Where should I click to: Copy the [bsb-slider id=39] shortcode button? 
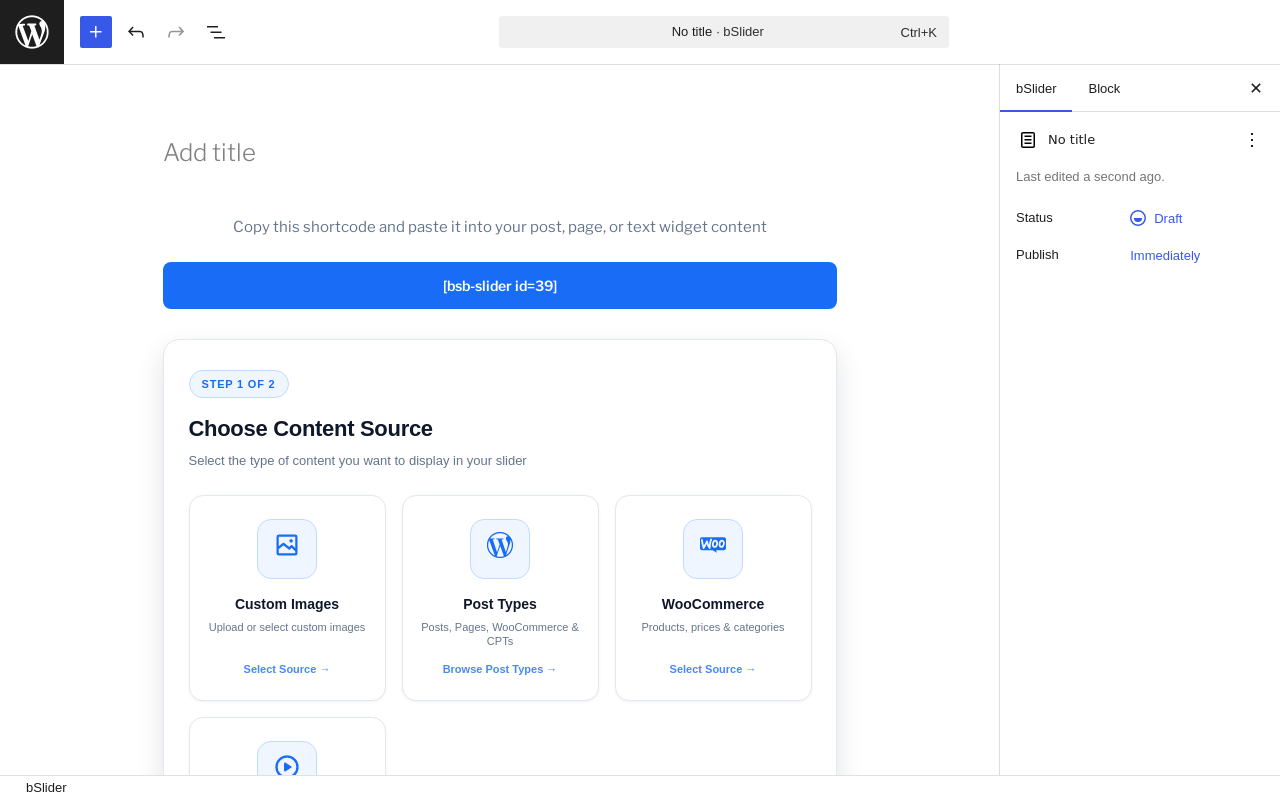click(x=500, y=286)
